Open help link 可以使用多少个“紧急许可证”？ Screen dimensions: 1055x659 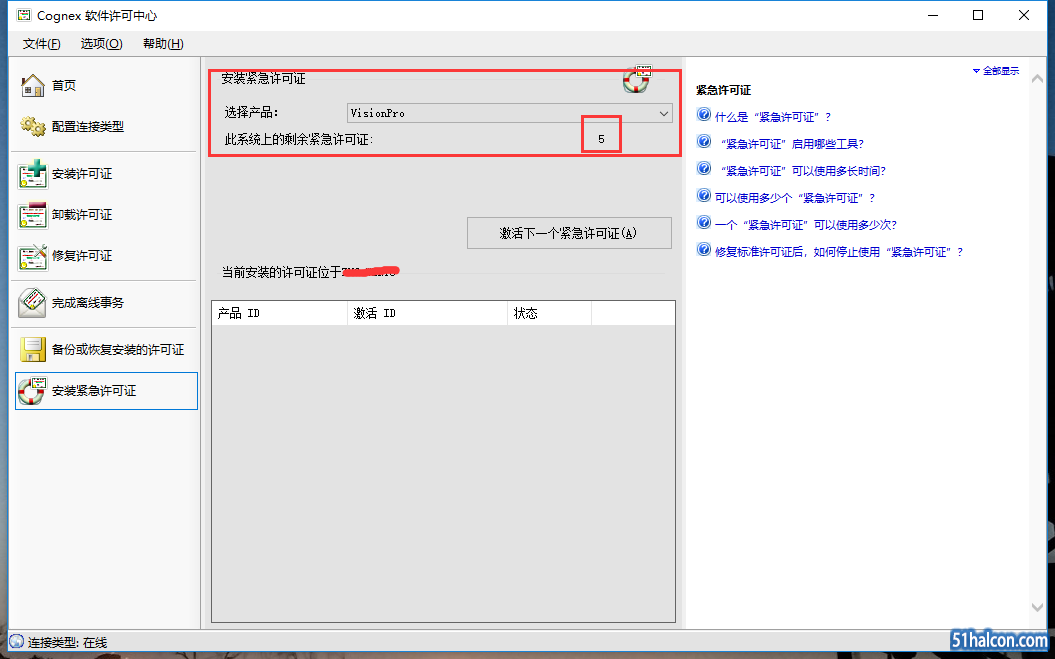[795, 198]
